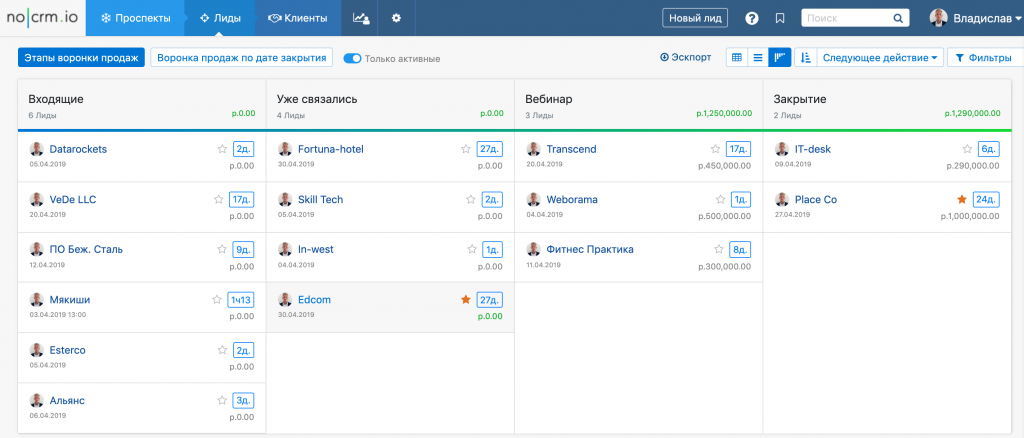Screen dimensions: 1024x438
Task: Click the 03.04.2019 13:00 date on Мякиши
Action: pos(57,315)
